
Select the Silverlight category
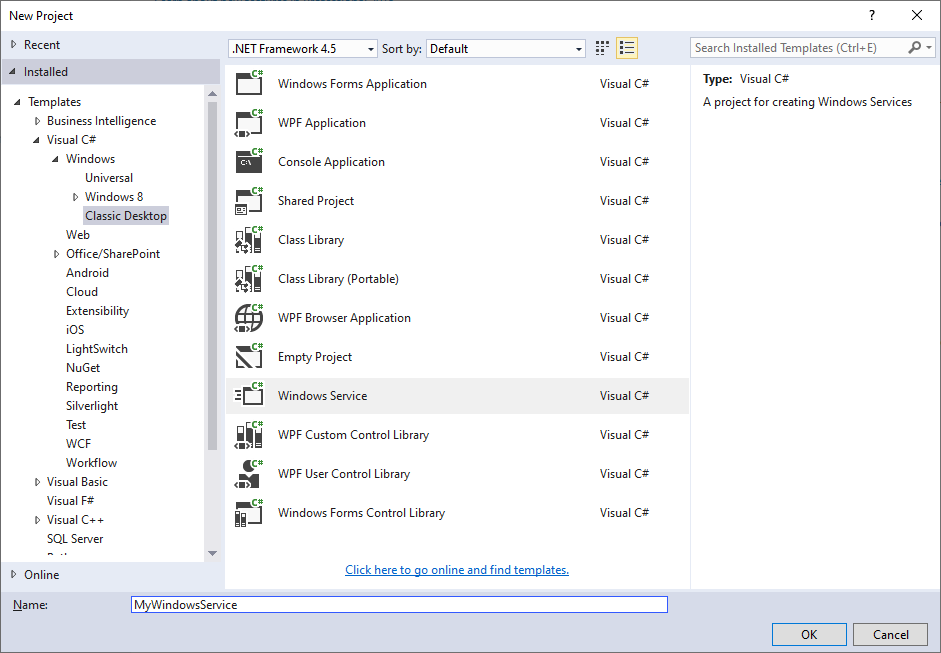click(92, 406)
